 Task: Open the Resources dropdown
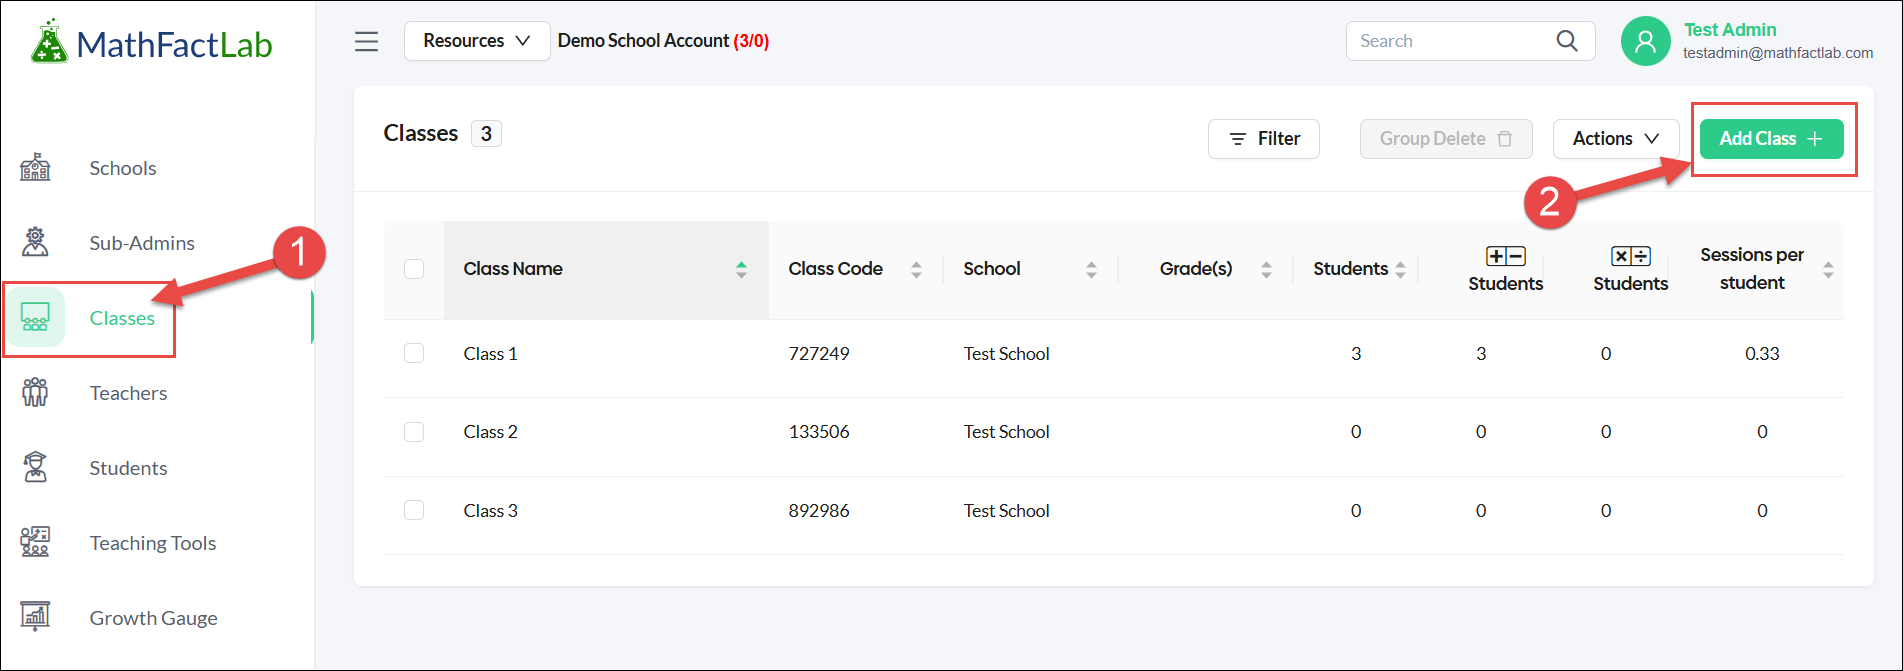coord(477,41)
